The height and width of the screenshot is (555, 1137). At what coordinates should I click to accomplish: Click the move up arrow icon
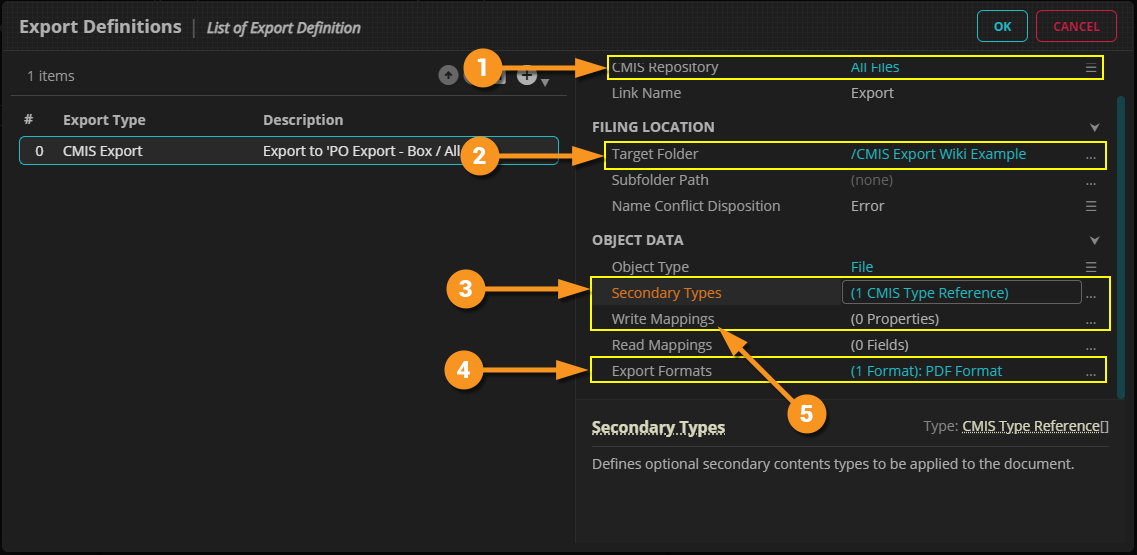(448, 76)
